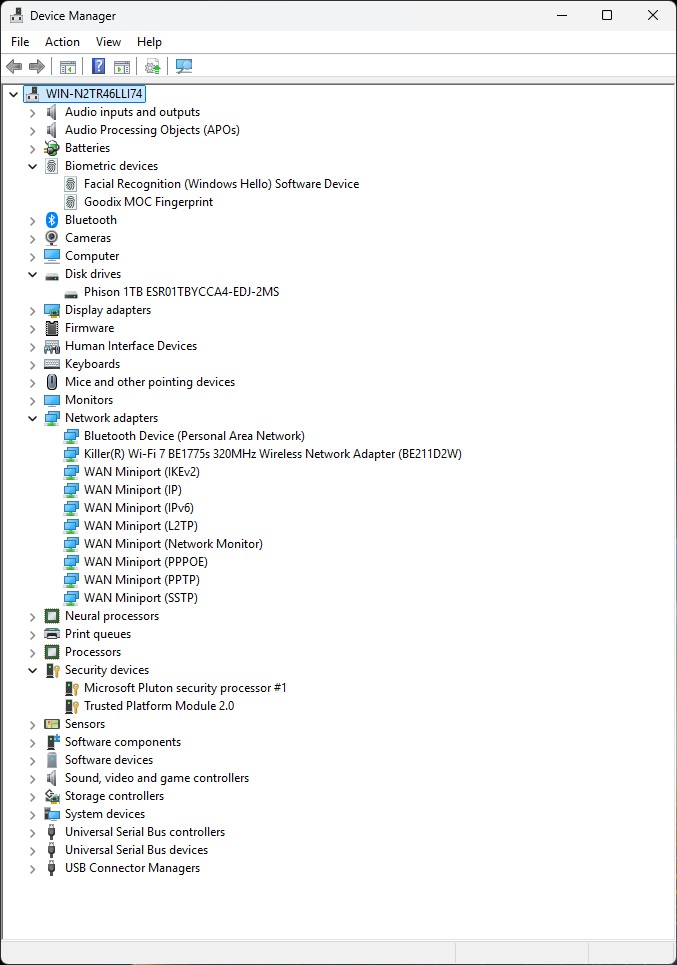Select WAN Miniport (Network Monitor) entry
The height and width of the screenshot is (965, 677).
coord(174,544)
